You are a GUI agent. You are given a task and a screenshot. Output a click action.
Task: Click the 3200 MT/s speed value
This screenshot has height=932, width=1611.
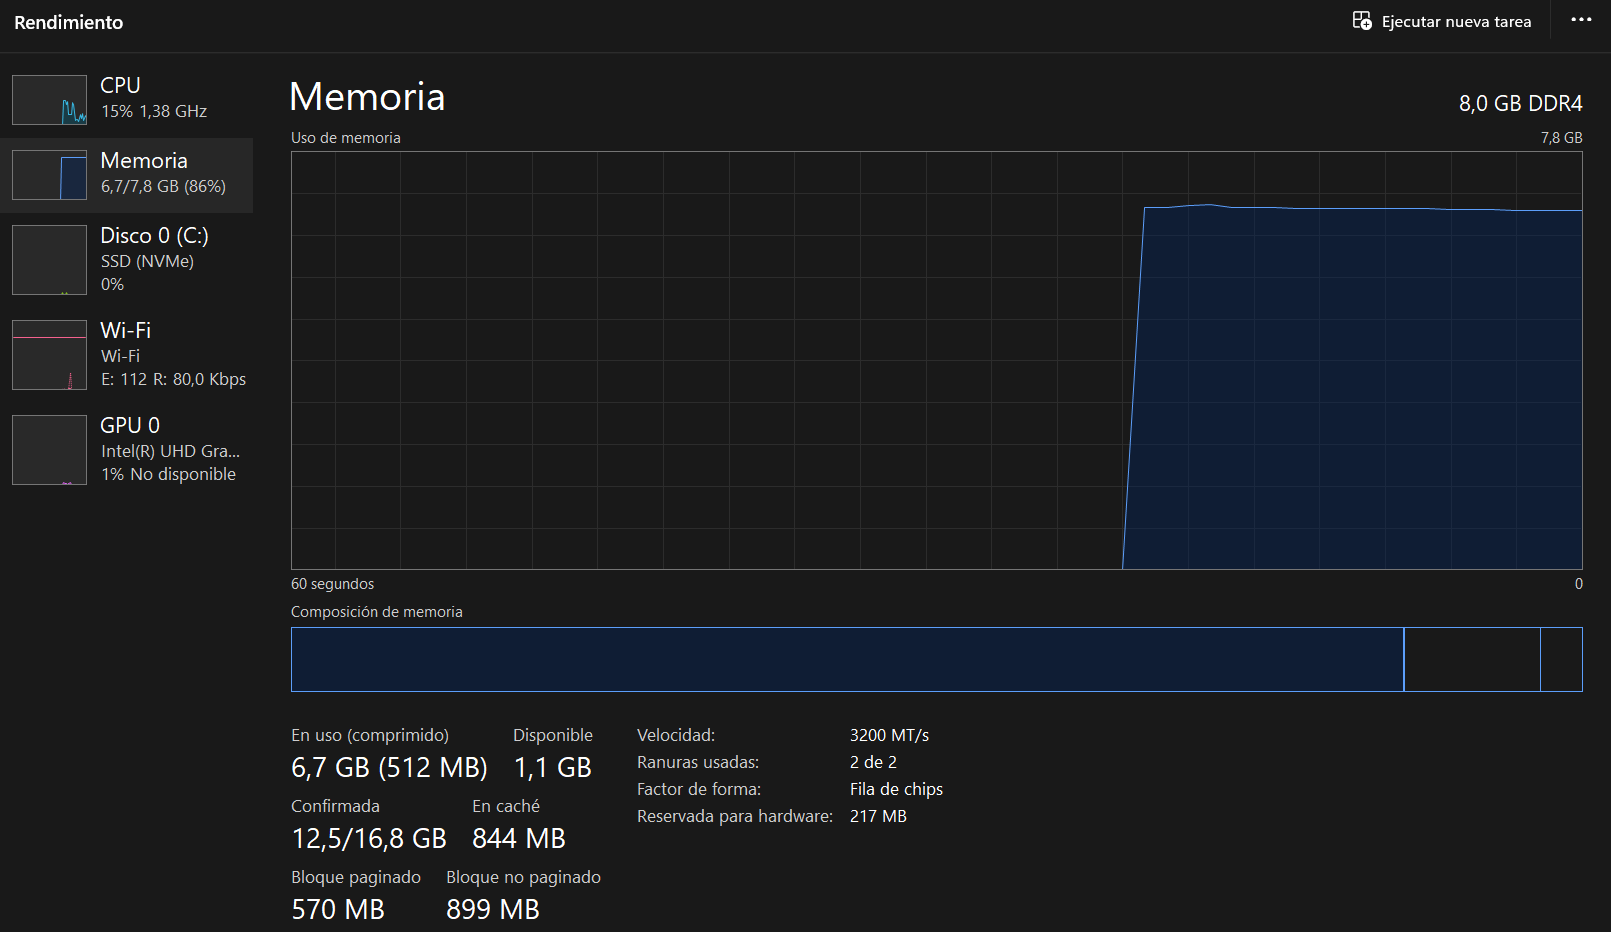point(889,735)
